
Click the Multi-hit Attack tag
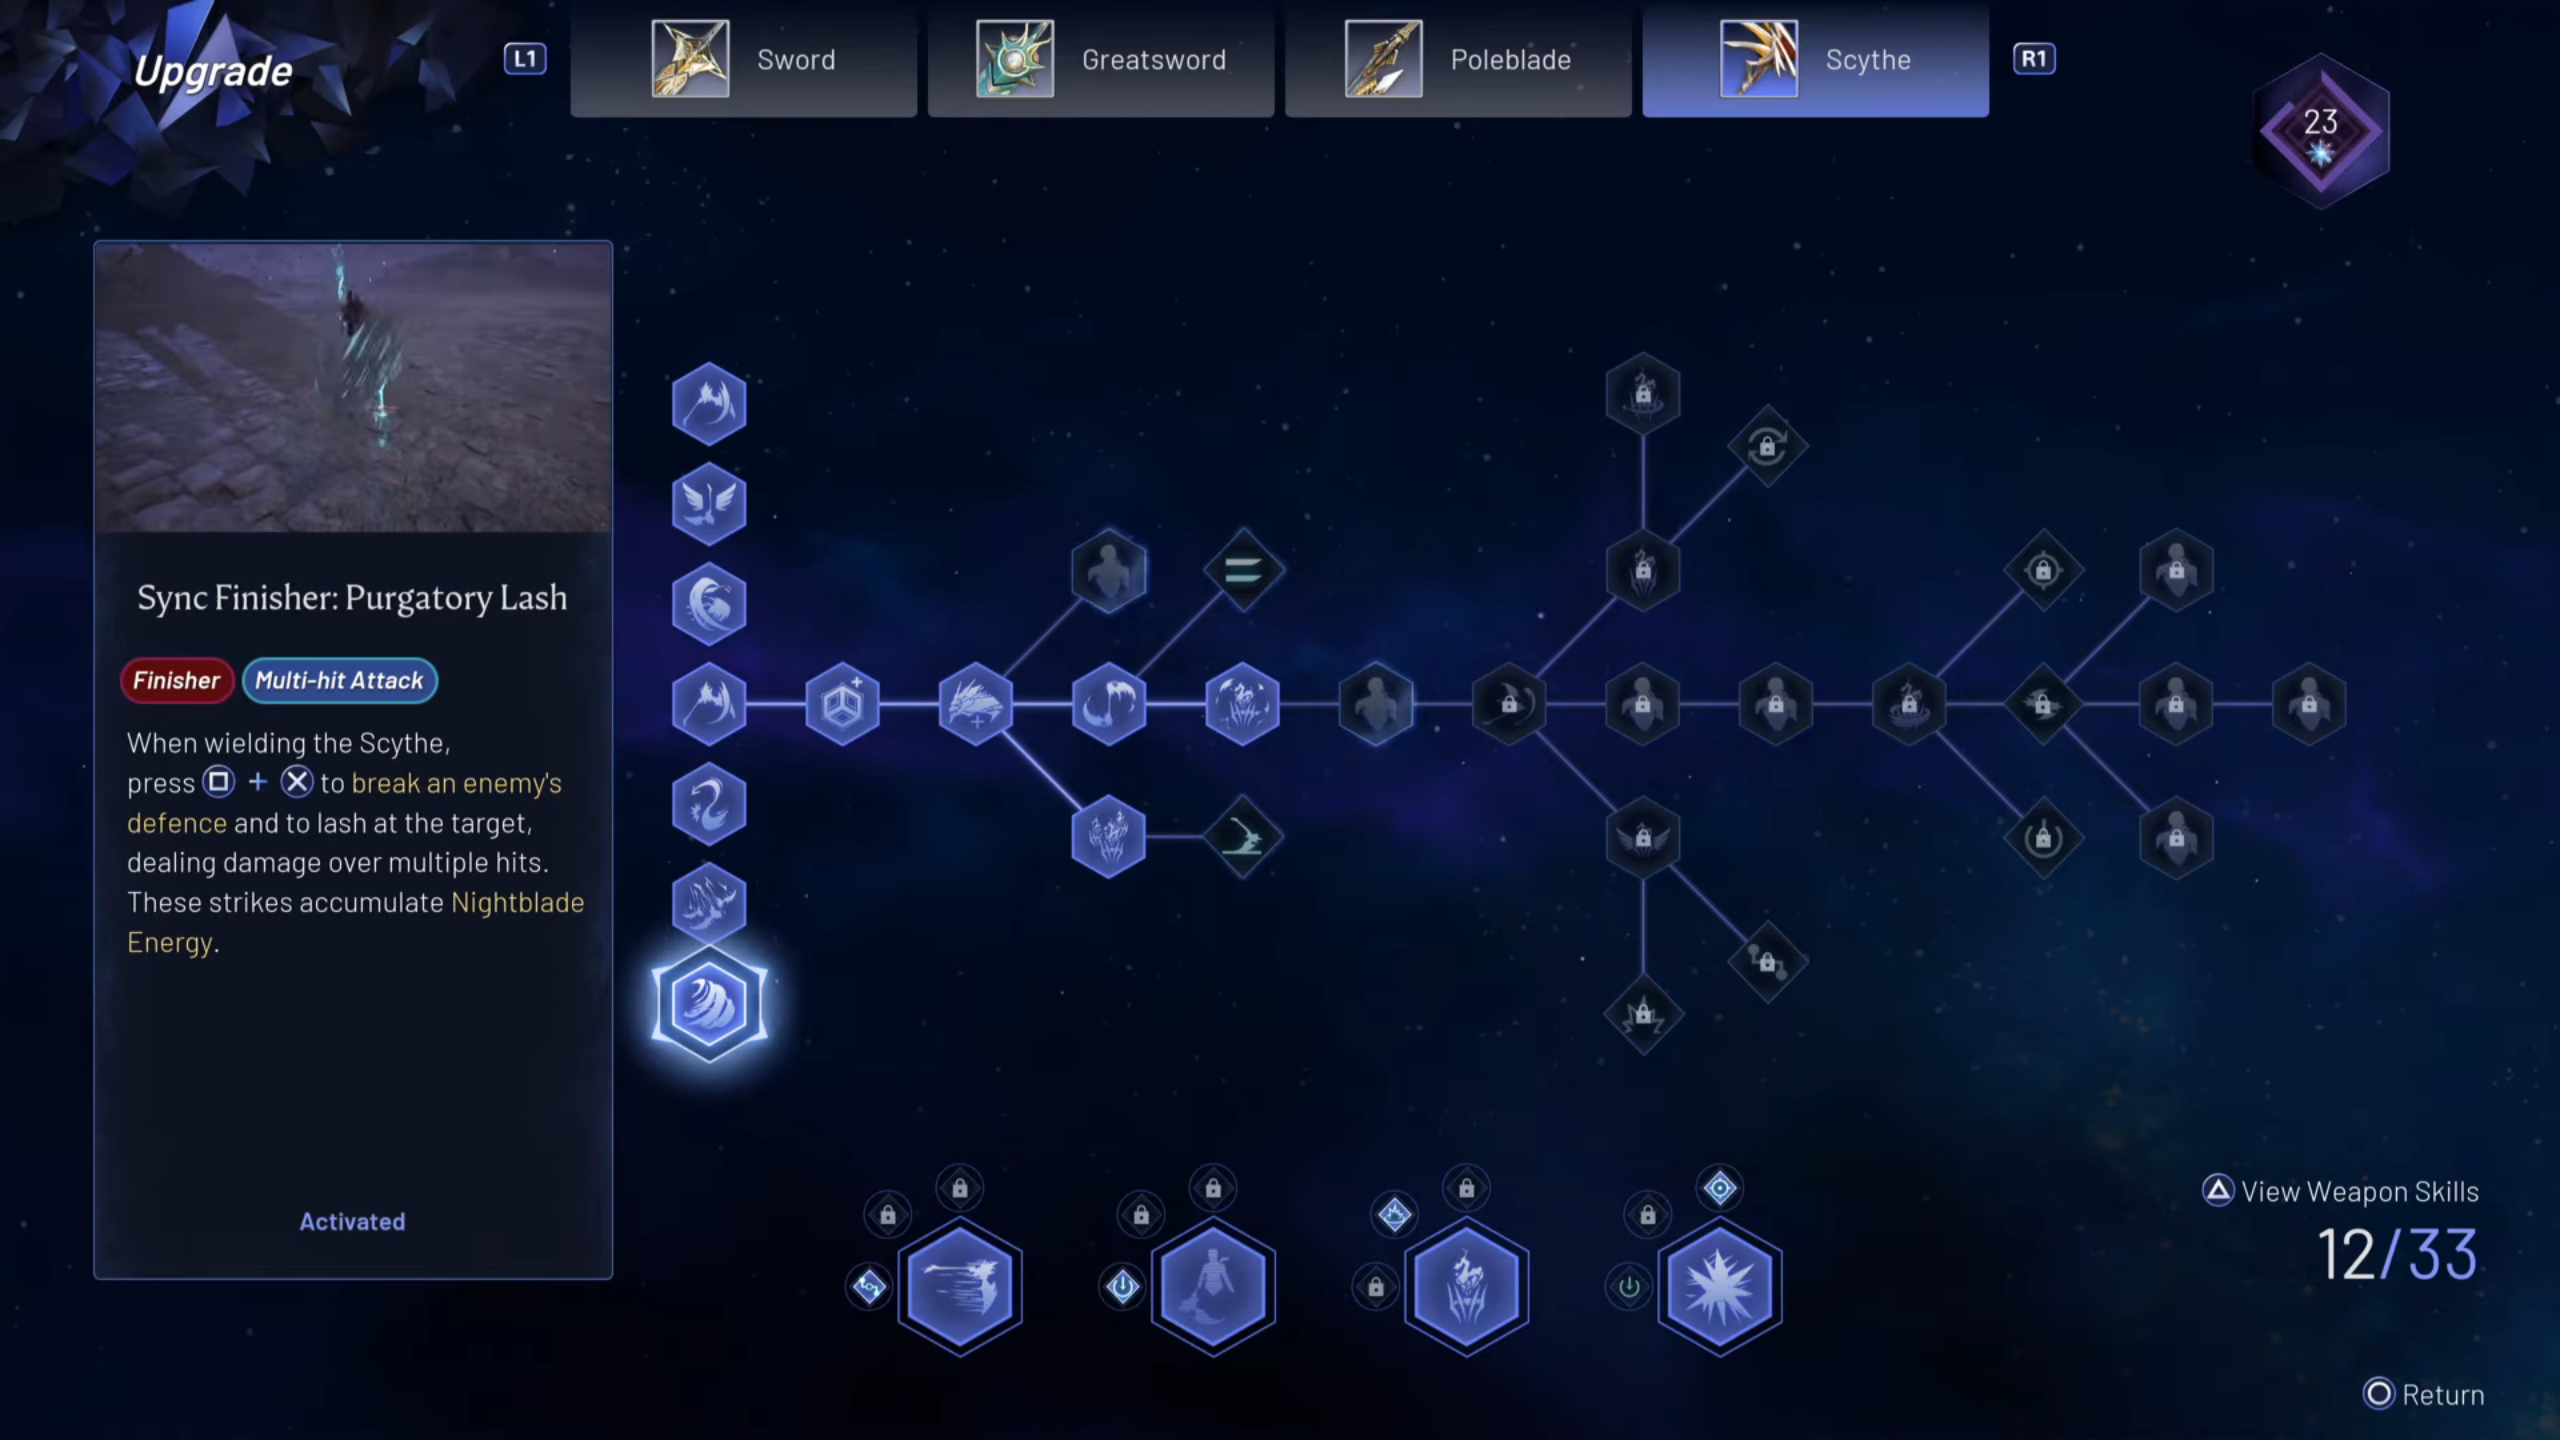339,680
